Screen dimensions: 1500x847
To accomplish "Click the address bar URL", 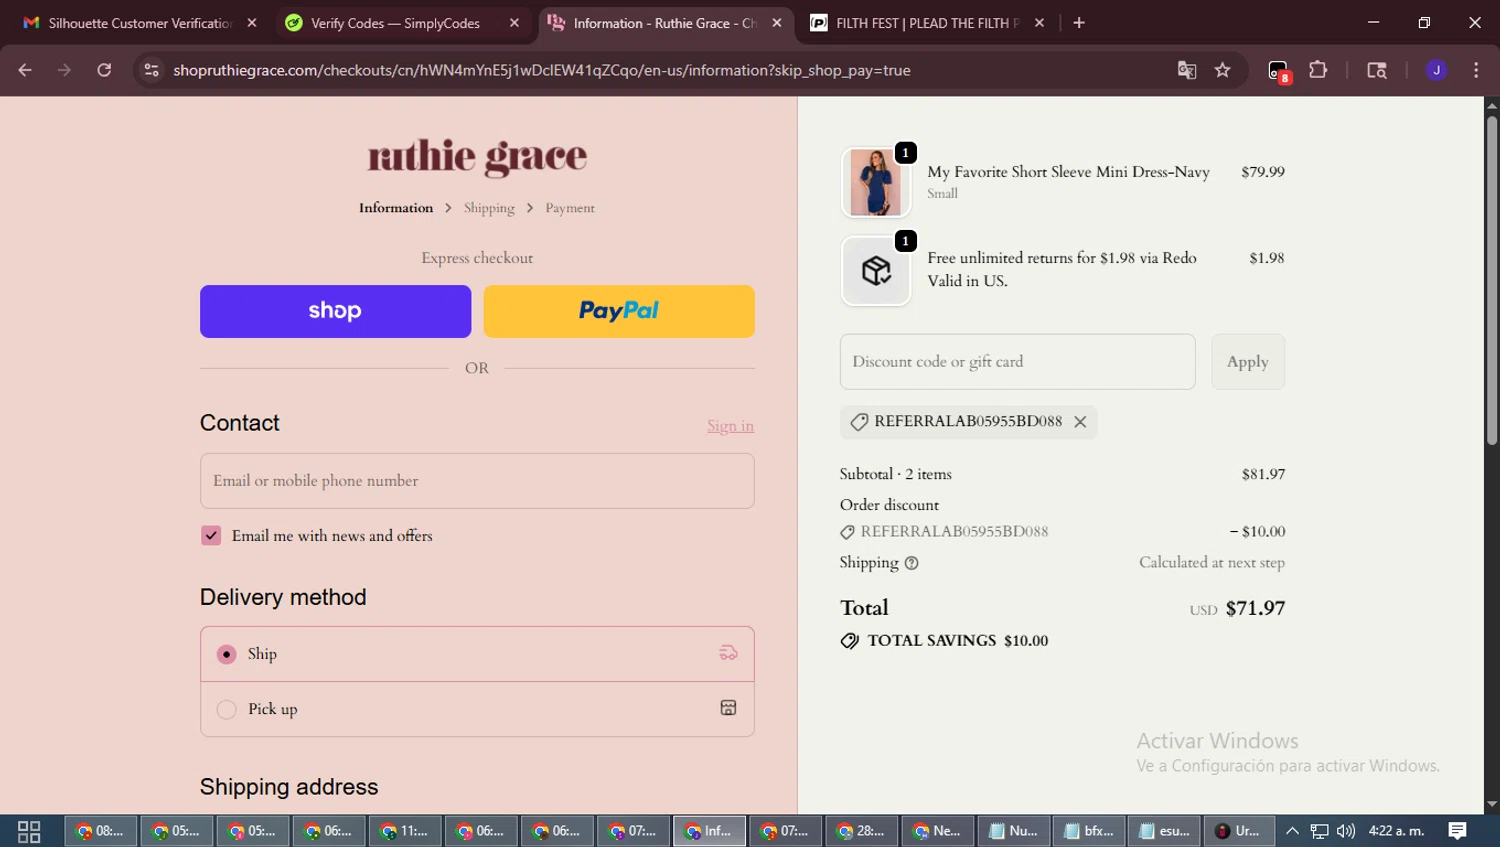I will [541, 70].
